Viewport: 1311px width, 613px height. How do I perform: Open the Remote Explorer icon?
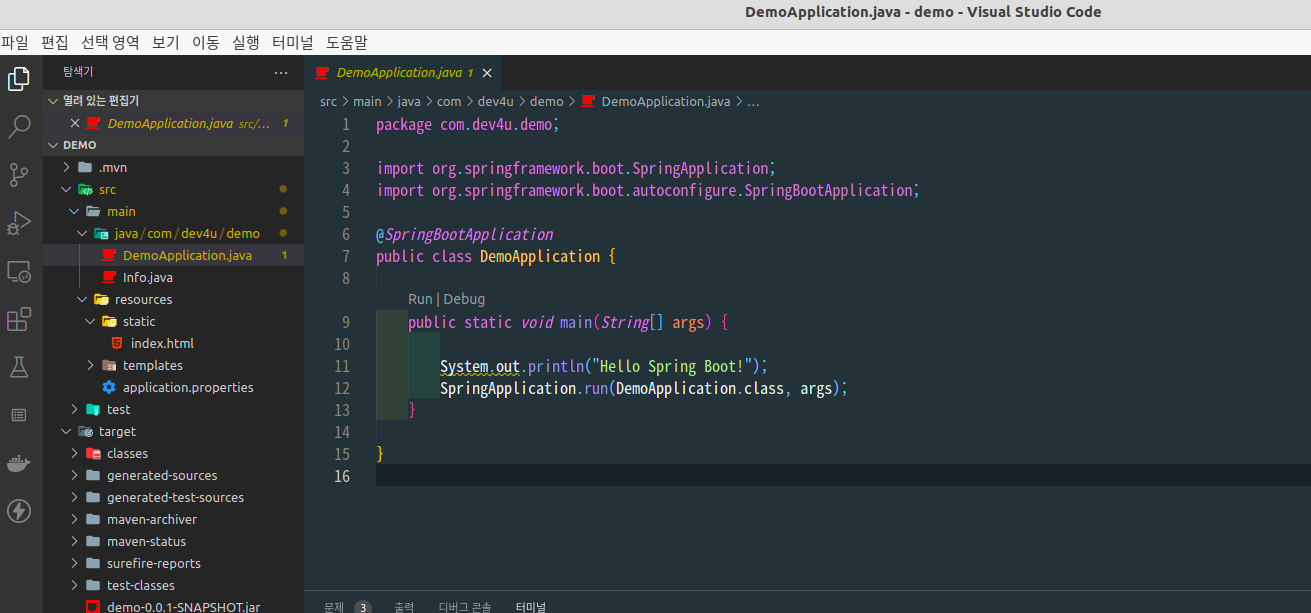pos(18,271)
